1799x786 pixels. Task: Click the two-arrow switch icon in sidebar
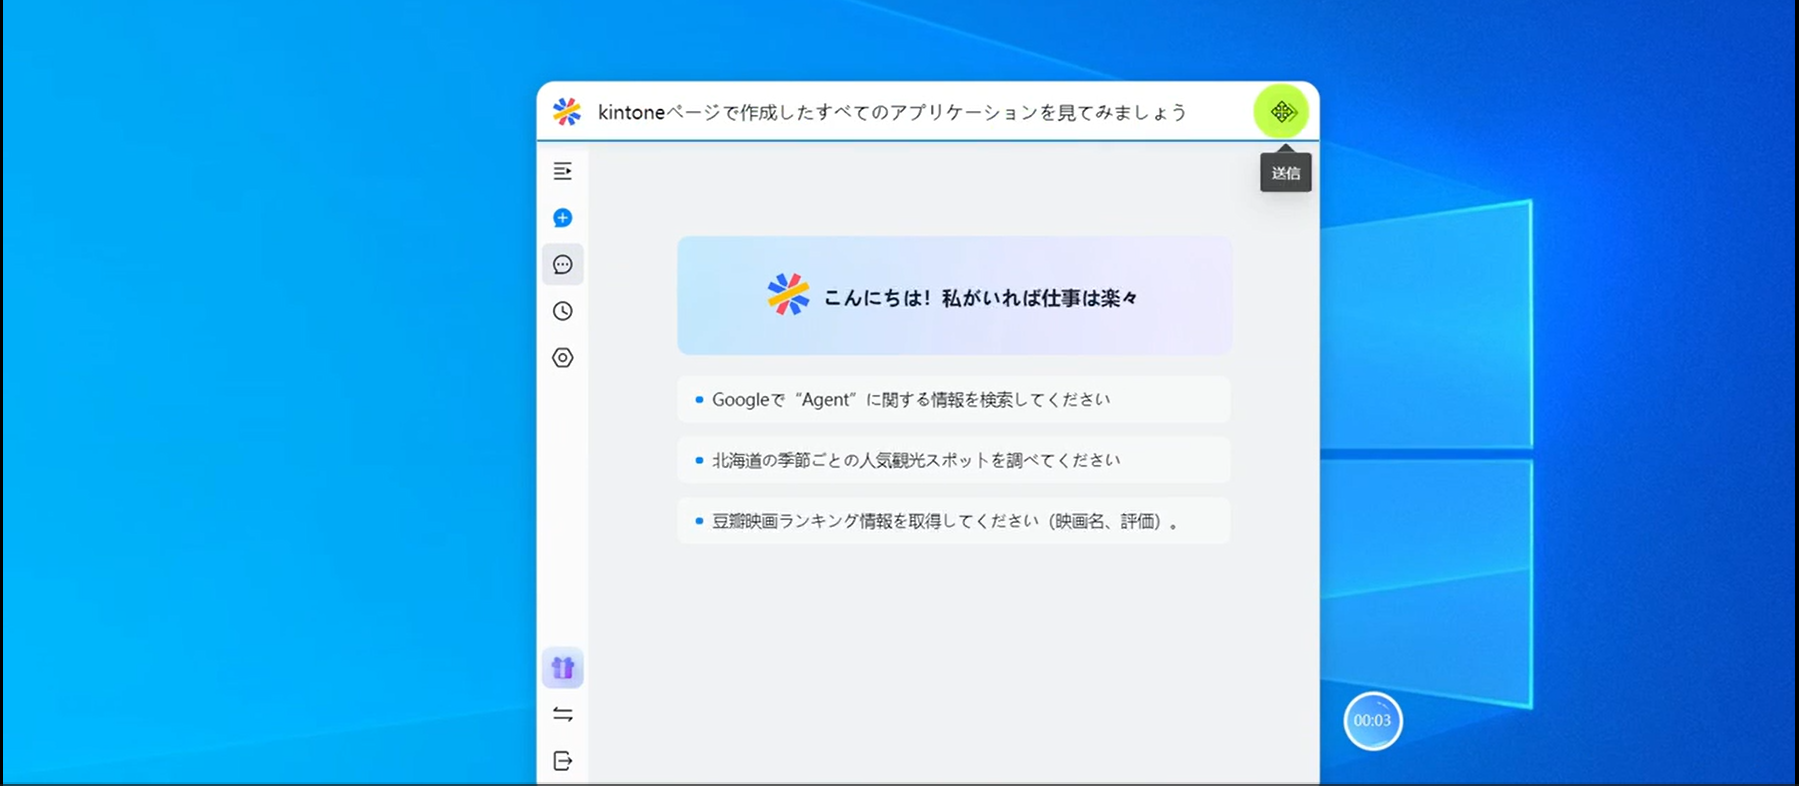tap(563, 714)
